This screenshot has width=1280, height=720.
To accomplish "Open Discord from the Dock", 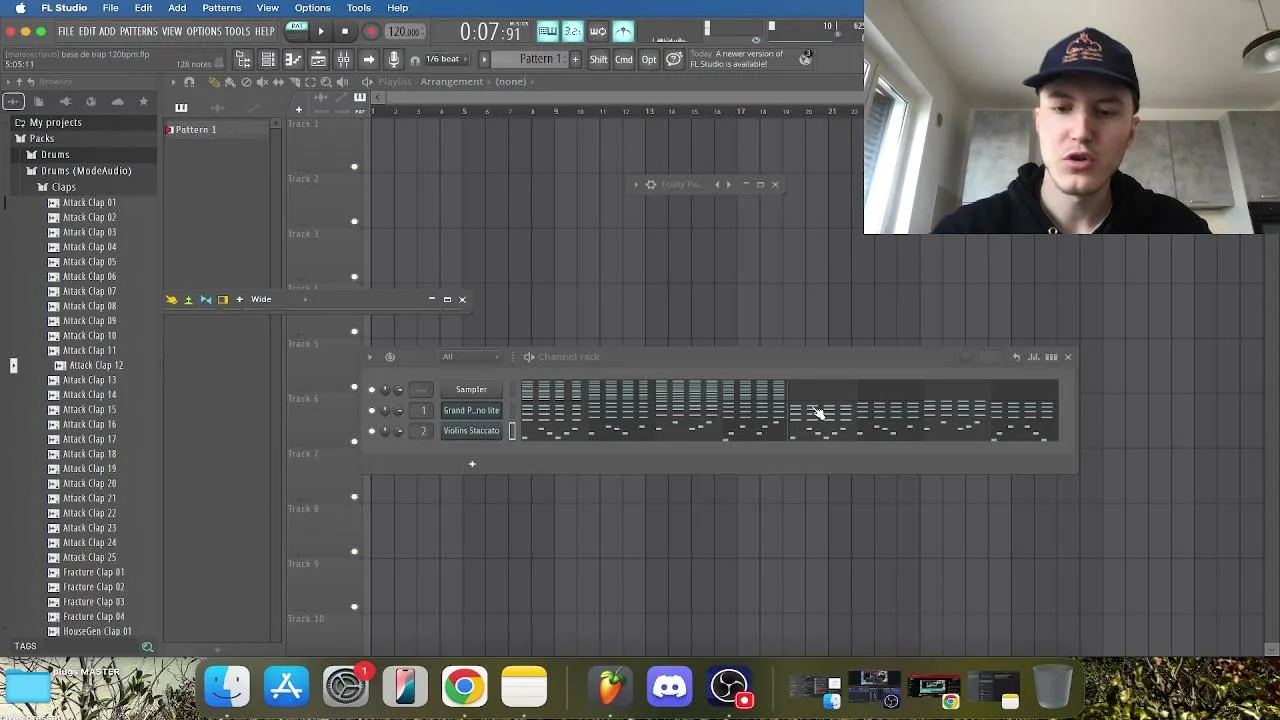I will [670, 687].
